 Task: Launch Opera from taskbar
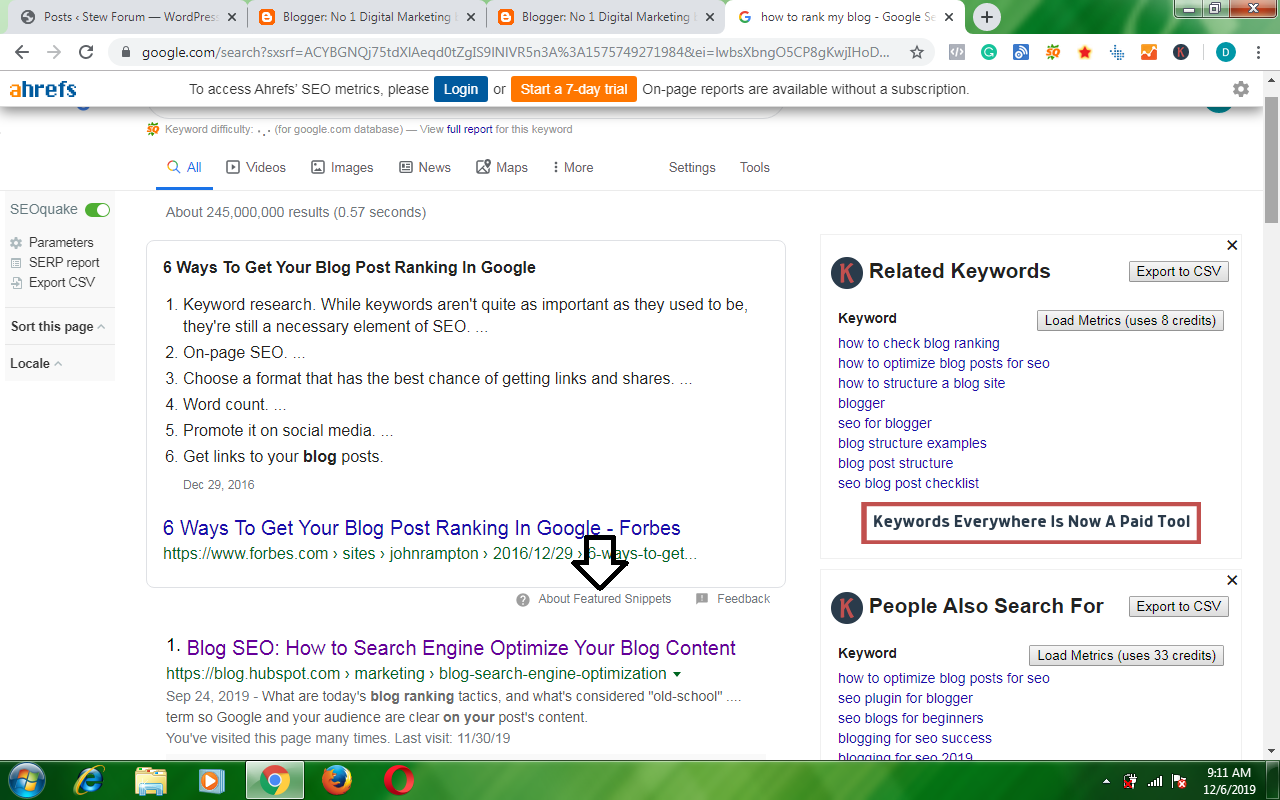398,779
